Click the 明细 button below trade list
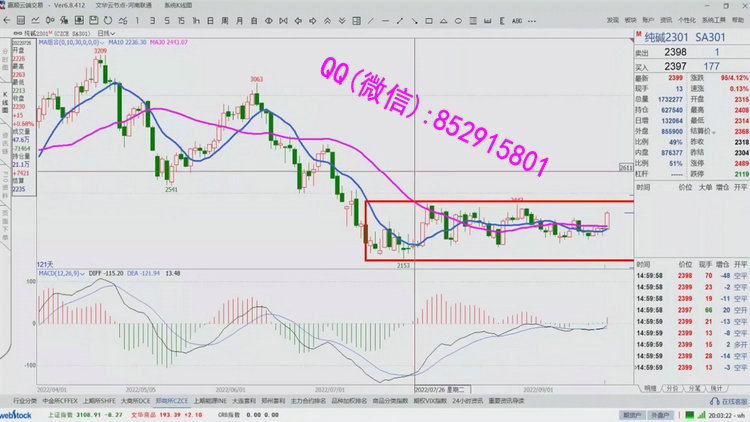 pyautogui.click(x=651, y=387)
